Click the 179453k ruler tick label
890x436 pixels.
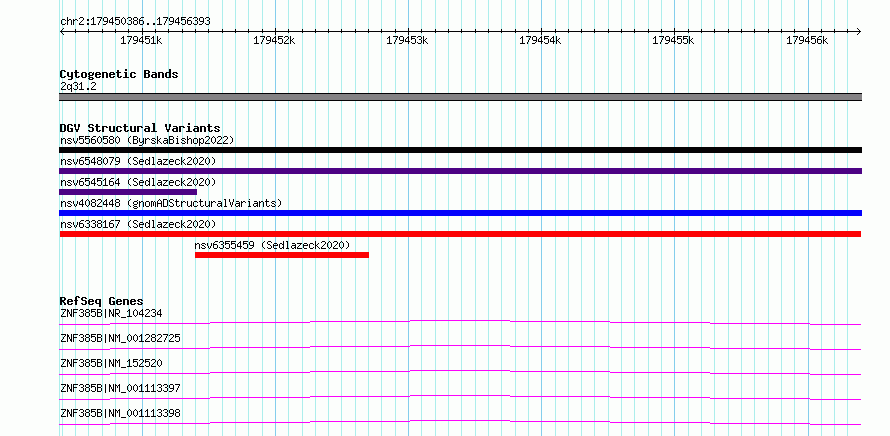[407, 40]
